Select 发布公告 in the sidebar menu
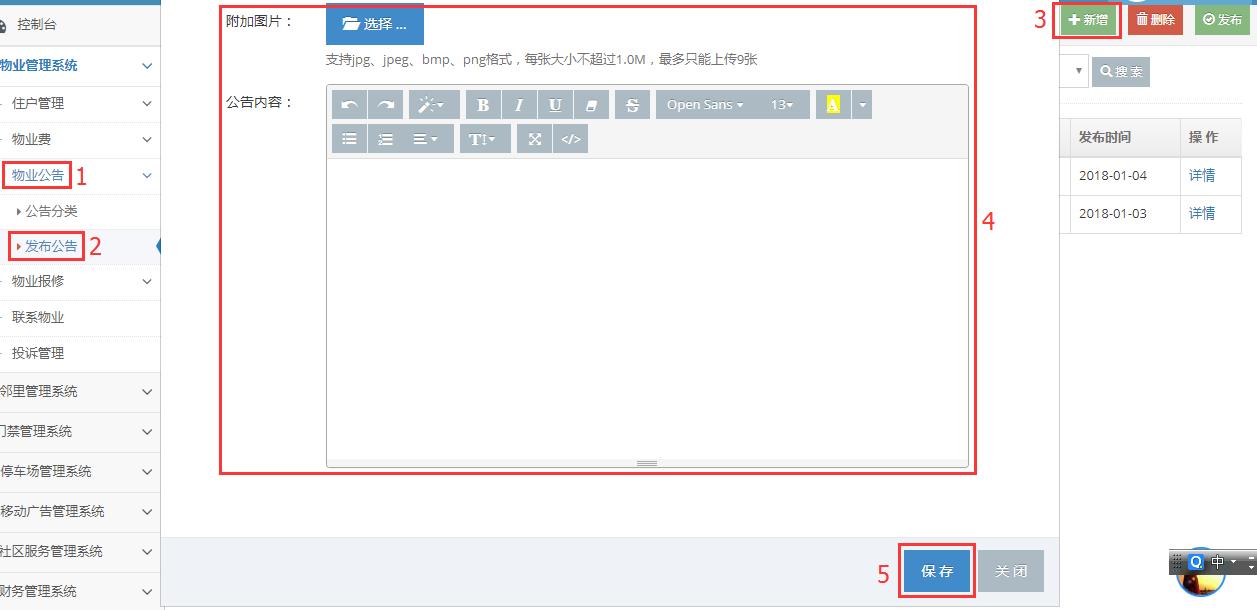 coord(51,246)
